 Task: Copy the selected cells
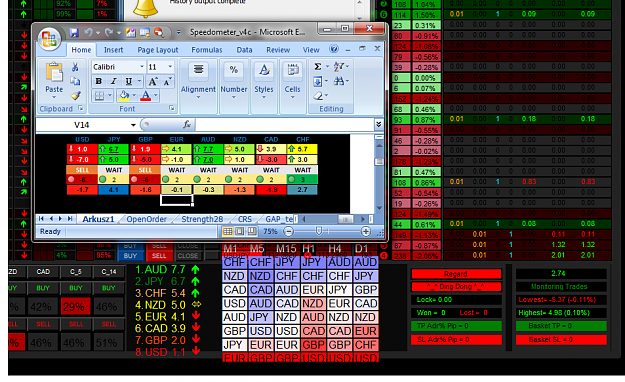tap(75, 81)
